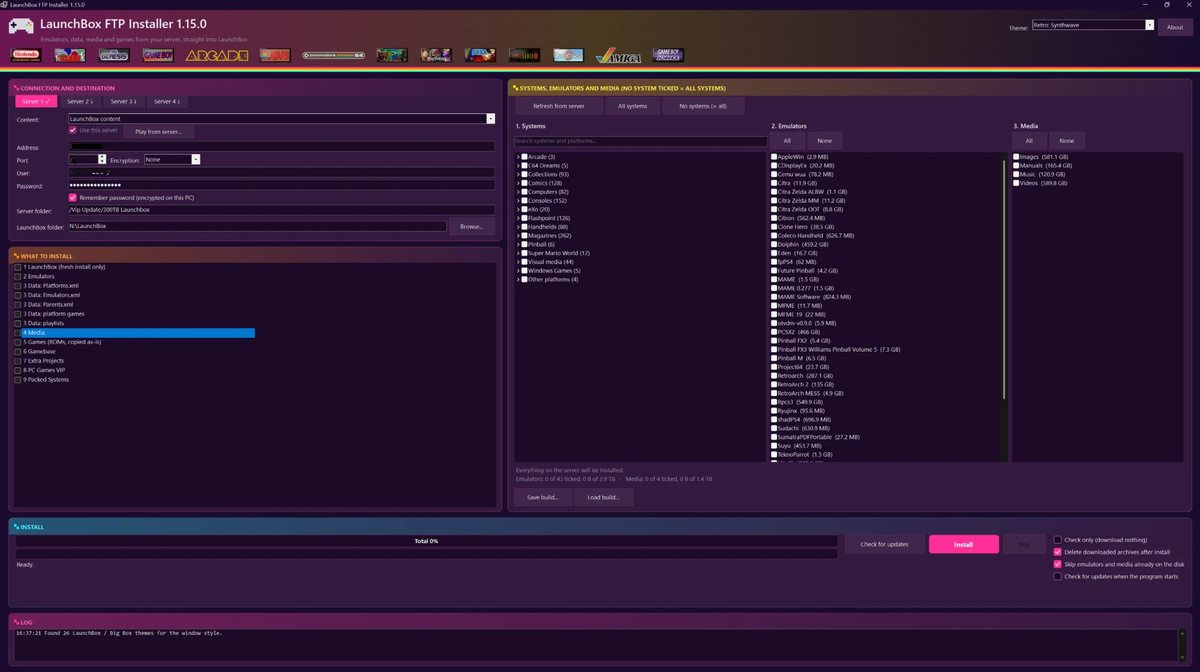1200x672 pixels.
Task: Click the Nintendo logo in the header
Action: 25,55
